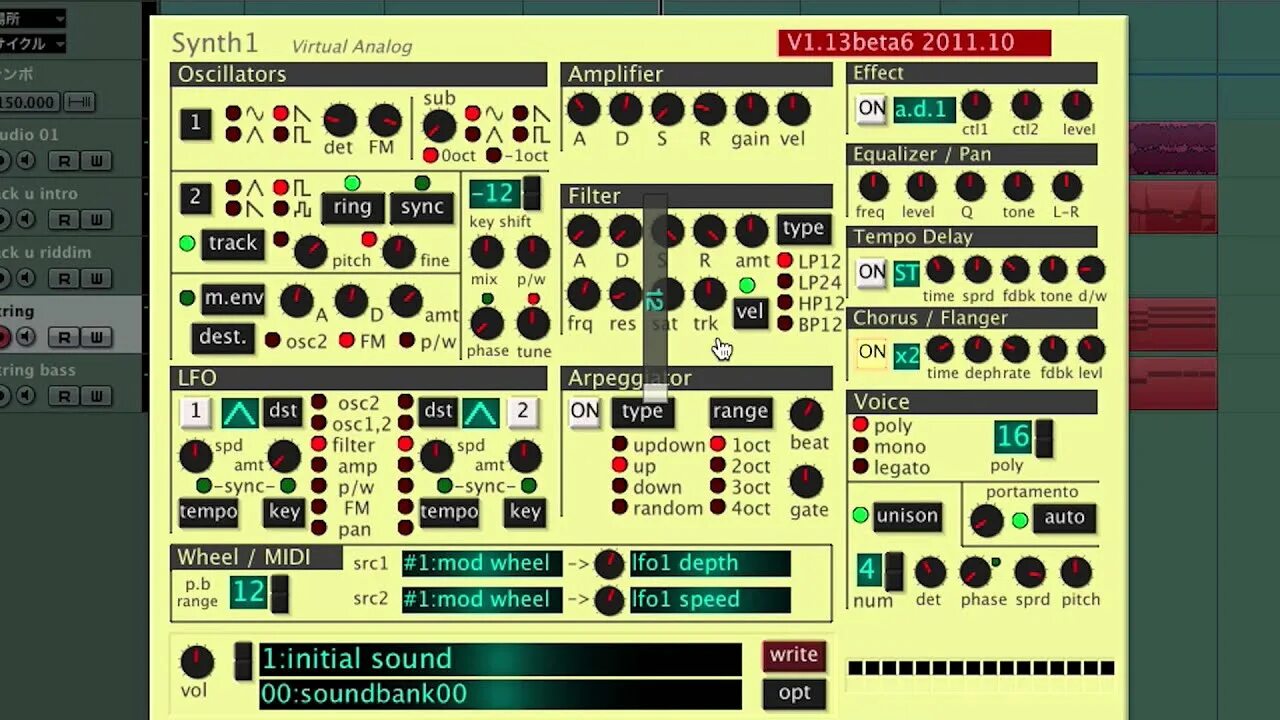The height and width of the screenshot is (720, 1280).
Task: Open the lfo1 speed destination selector
Action: pos(710,599)
